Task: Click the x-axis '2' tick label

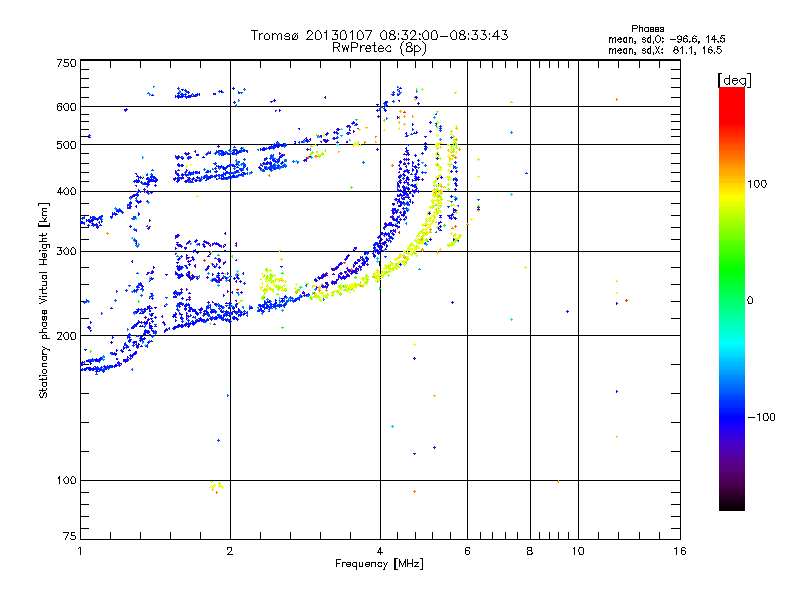Action: point(230,551)
